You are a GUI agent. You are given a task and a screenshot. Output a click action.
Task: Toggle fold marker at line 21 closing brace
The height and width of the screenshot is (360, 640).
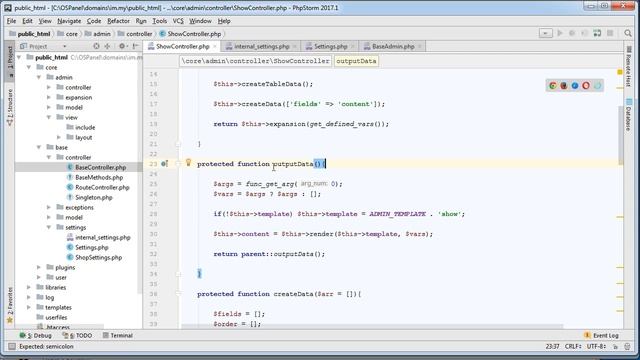pyautogui.click(x=178, y=144)
